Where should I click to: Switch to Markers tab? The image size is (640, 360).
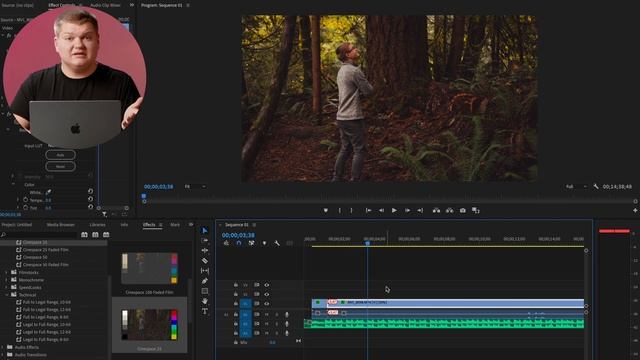[x=175, y=225]
